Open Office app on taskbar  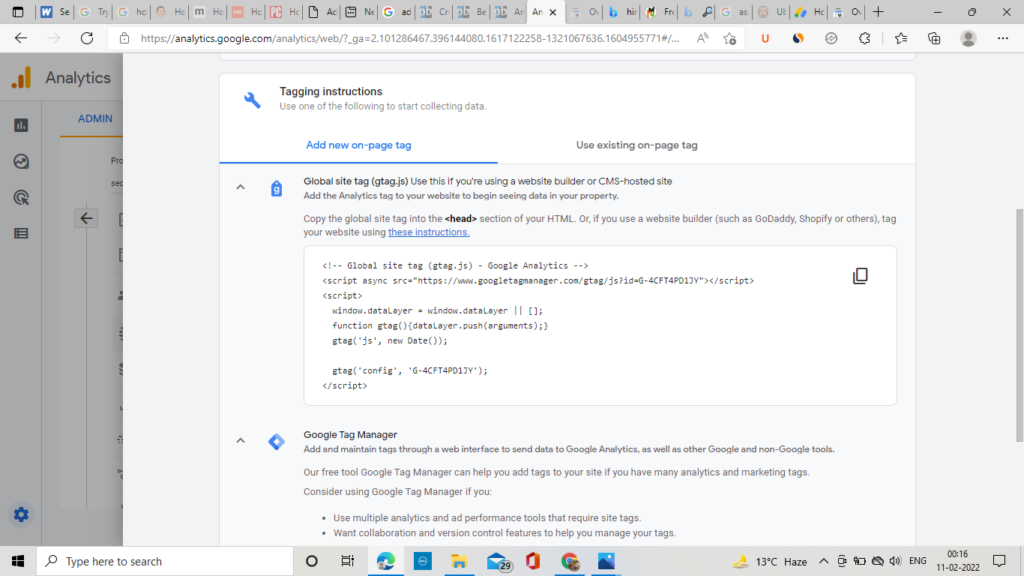533,561
